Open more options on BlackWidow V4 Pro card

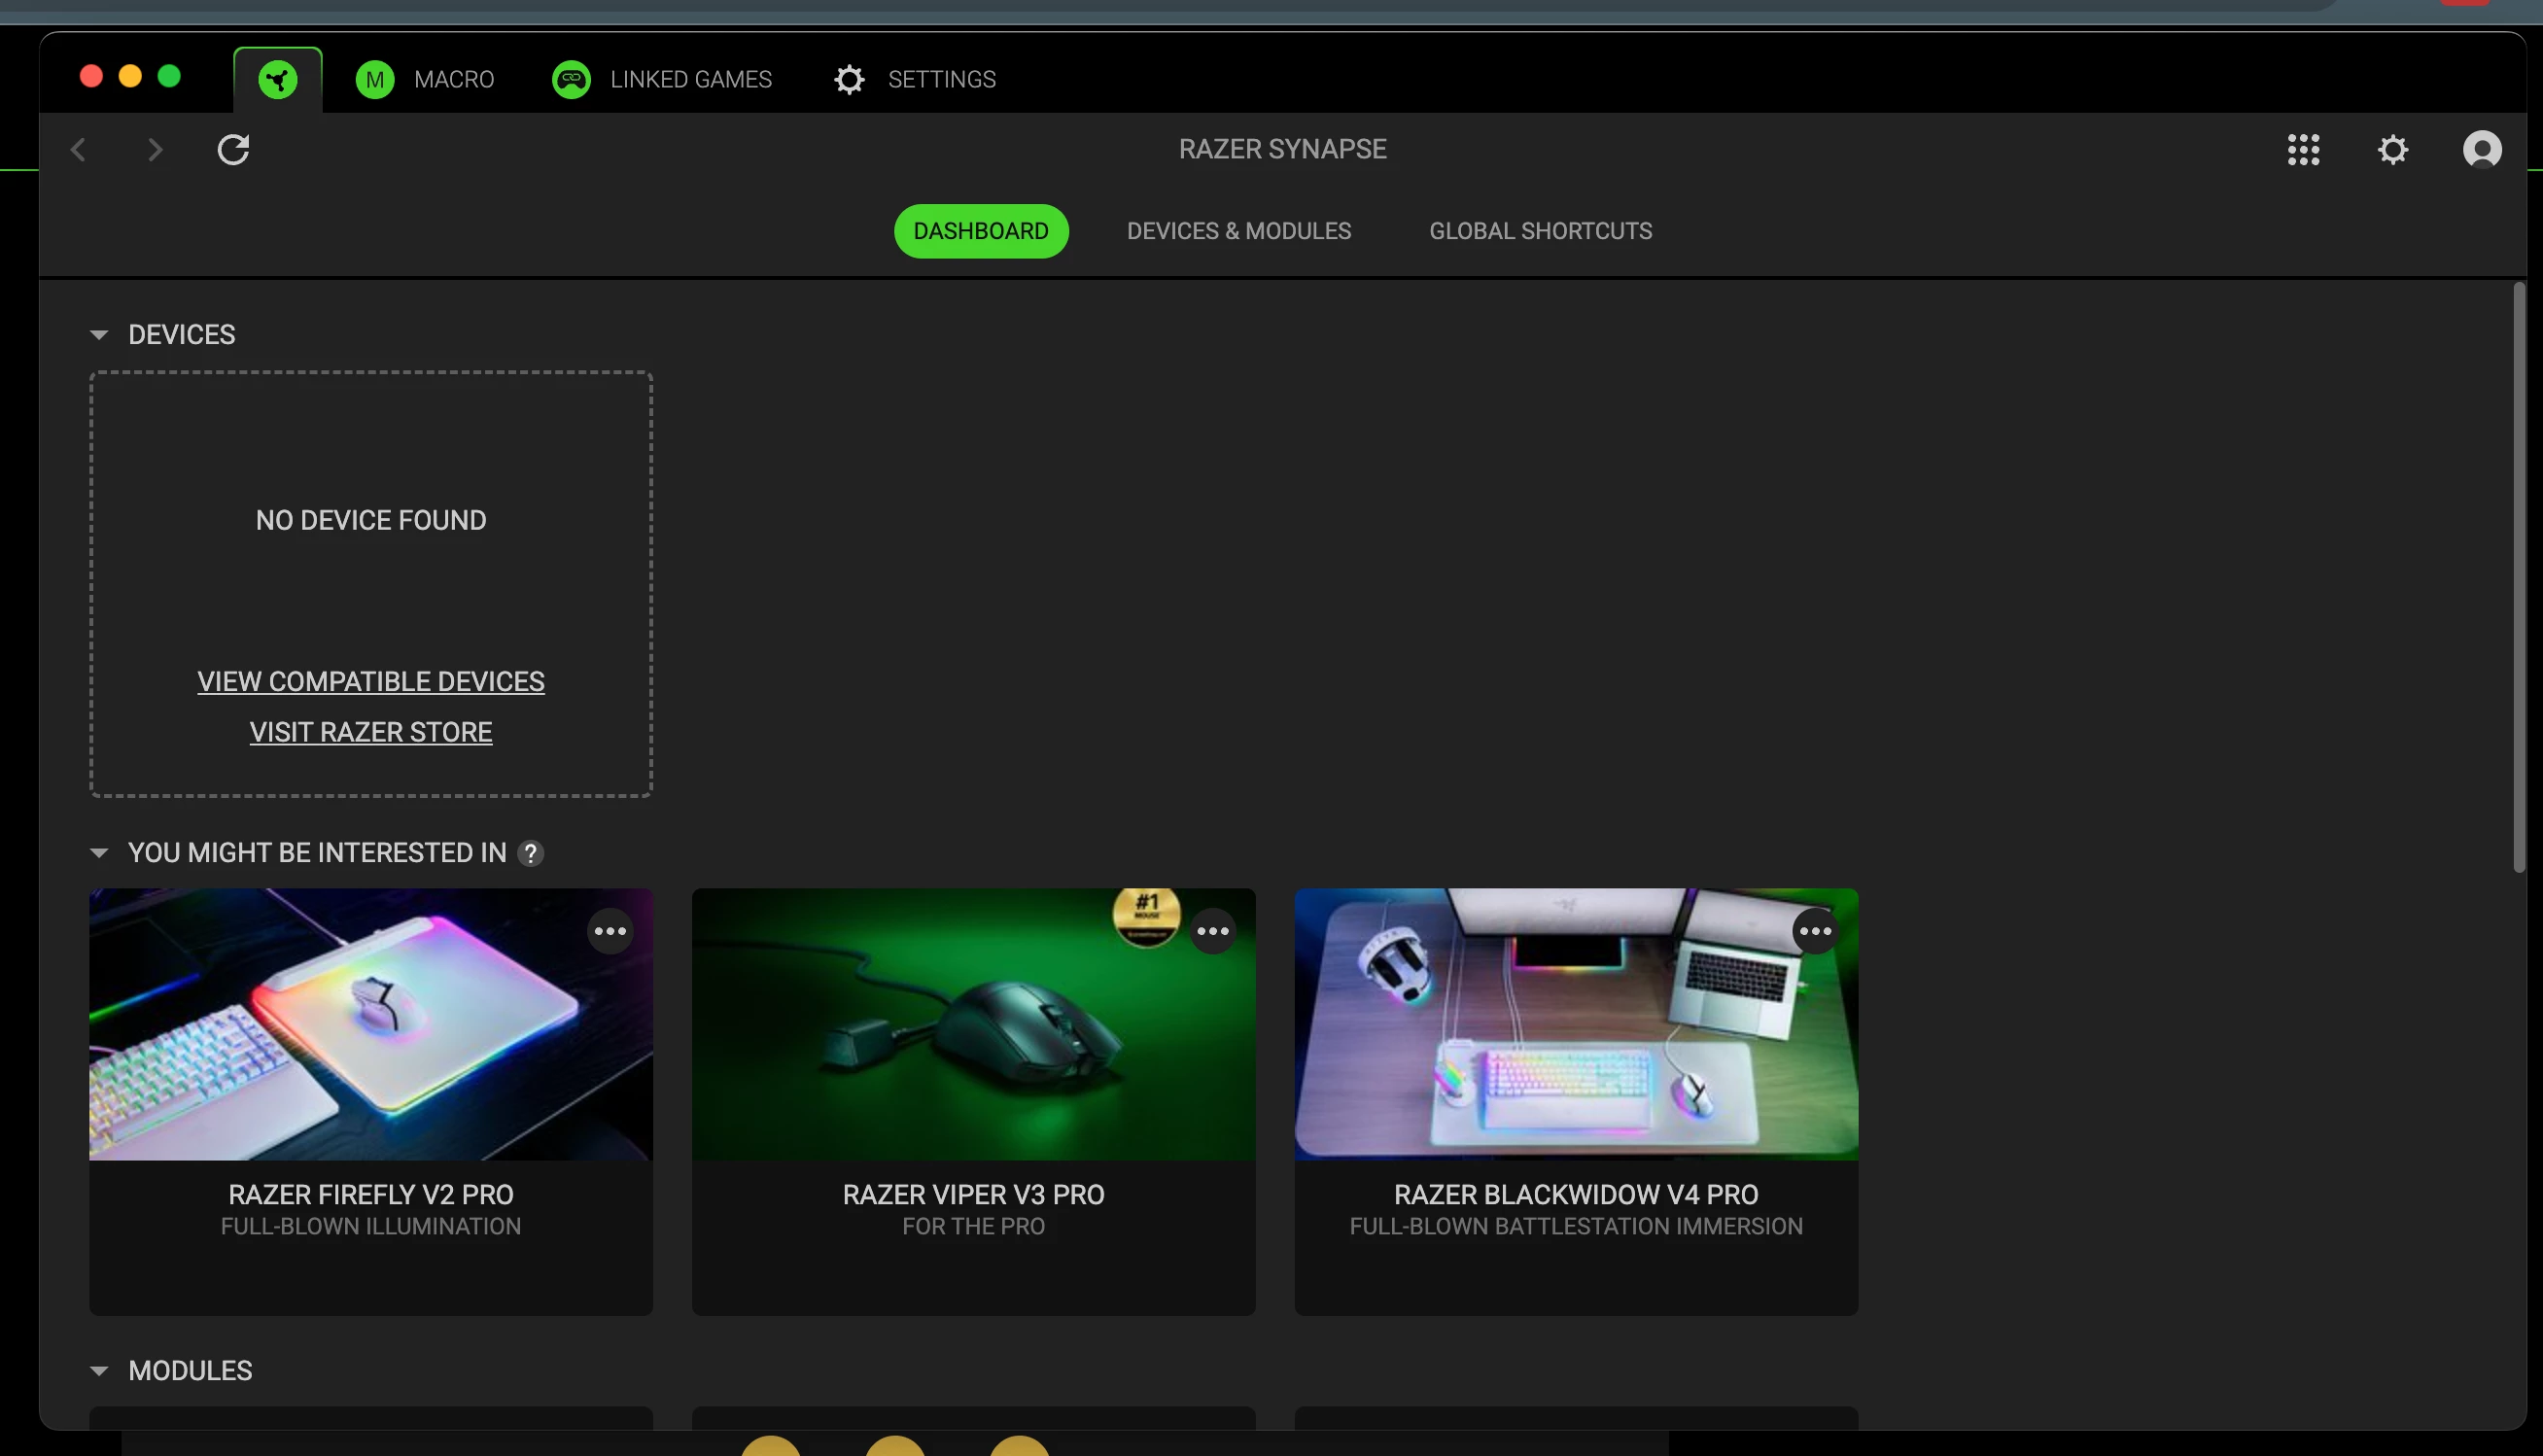(x=1815, y=931)
